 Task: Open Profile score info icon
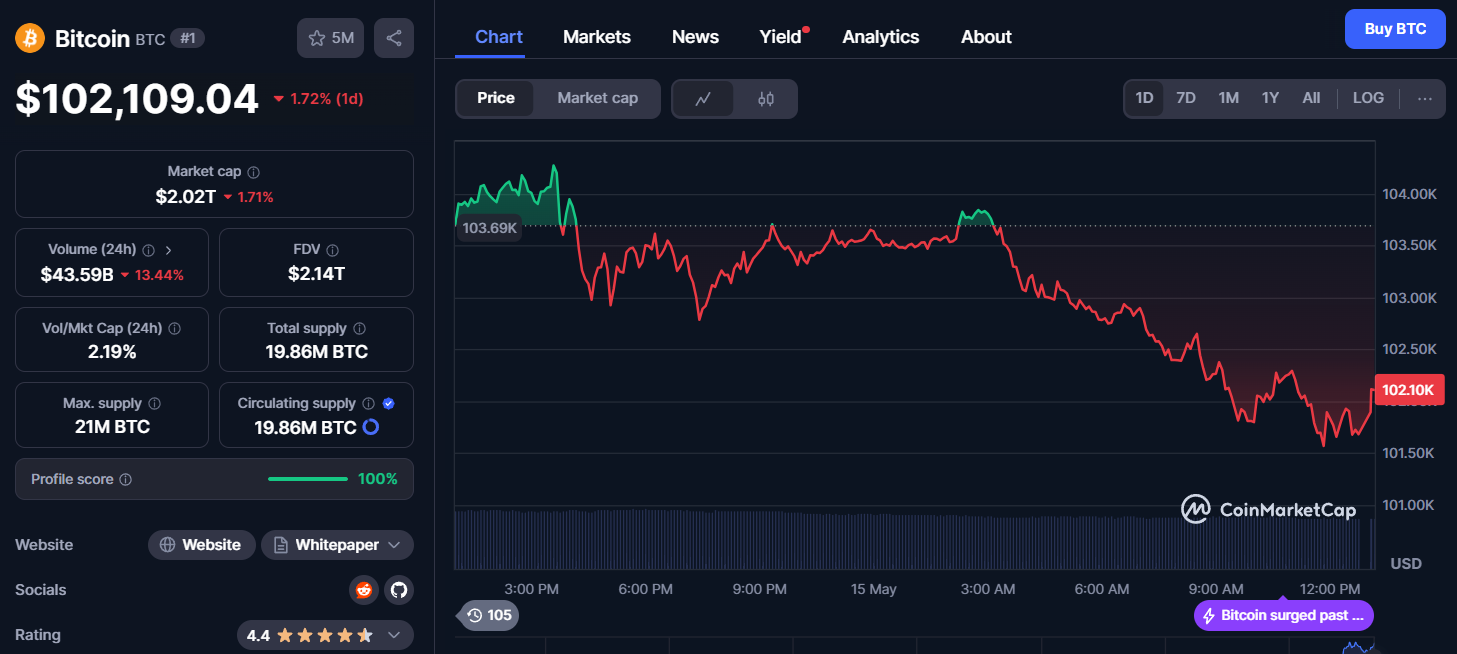pyautogui.click(x=125, y=479)
